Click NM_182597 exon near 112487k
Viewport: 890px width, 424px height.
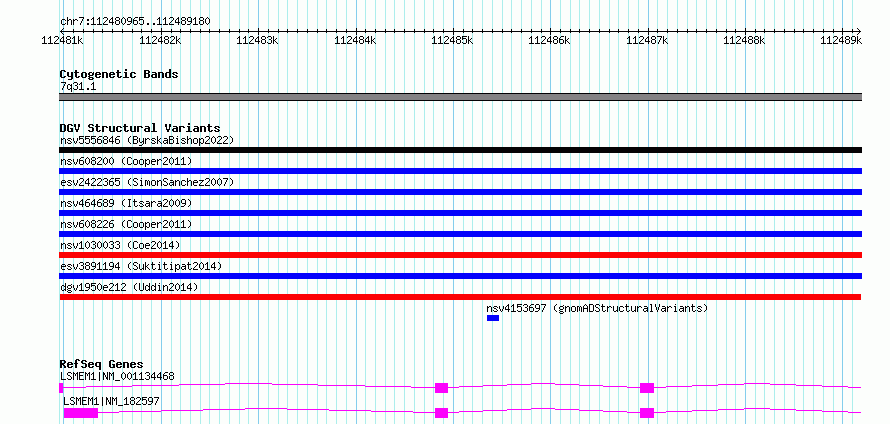click(647, 413)
